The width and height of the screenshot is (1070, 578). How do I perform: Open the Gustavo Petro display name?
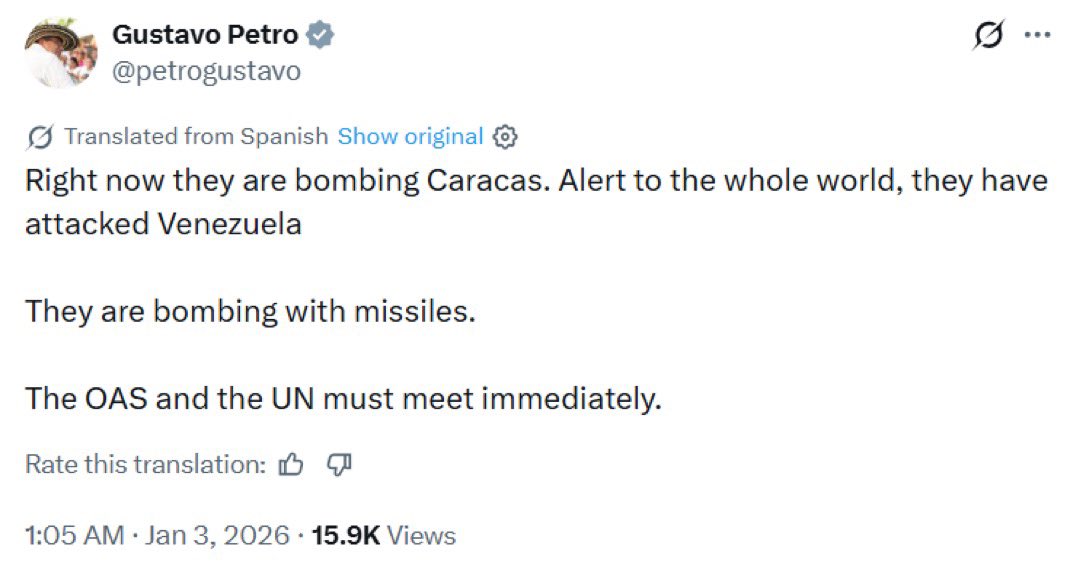tap(205, 35)
